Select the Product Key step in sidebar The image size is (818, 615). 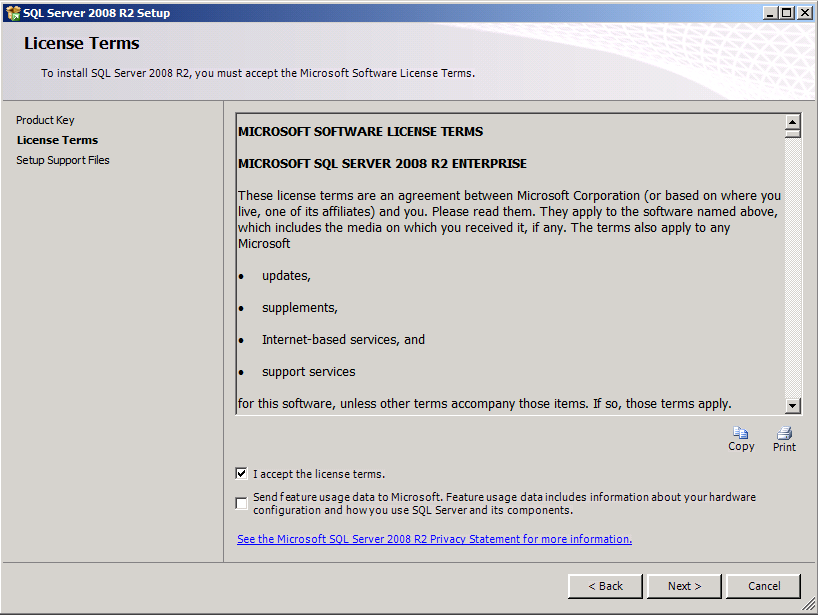click(x=45, y=120)
